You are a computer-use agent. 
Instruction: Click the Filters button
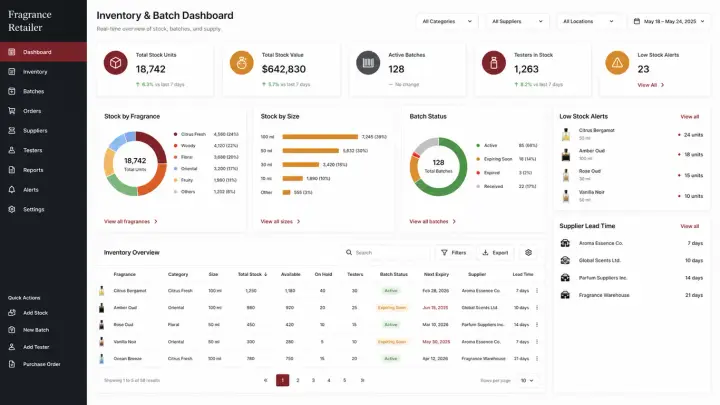click(x=454, y=253)
